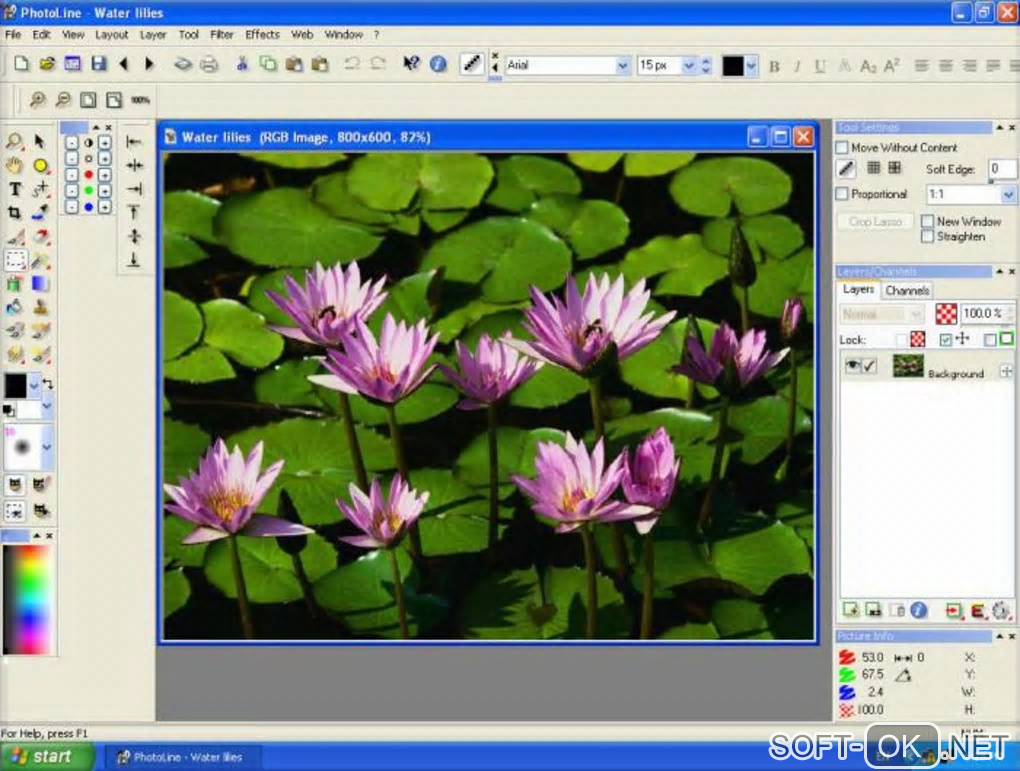Check the Straighten option
Viewport: 1020px width, 771px height.
click(928, 236)
